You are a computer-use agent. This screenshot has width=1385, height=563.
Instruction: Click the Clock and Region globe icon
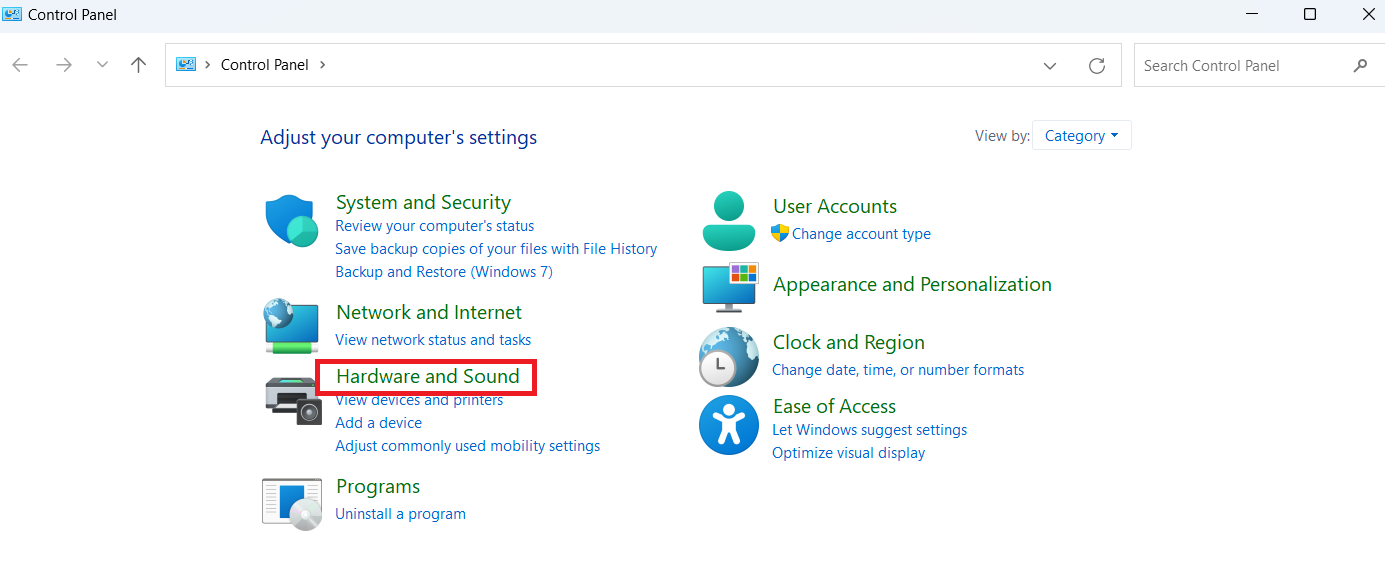728,357
